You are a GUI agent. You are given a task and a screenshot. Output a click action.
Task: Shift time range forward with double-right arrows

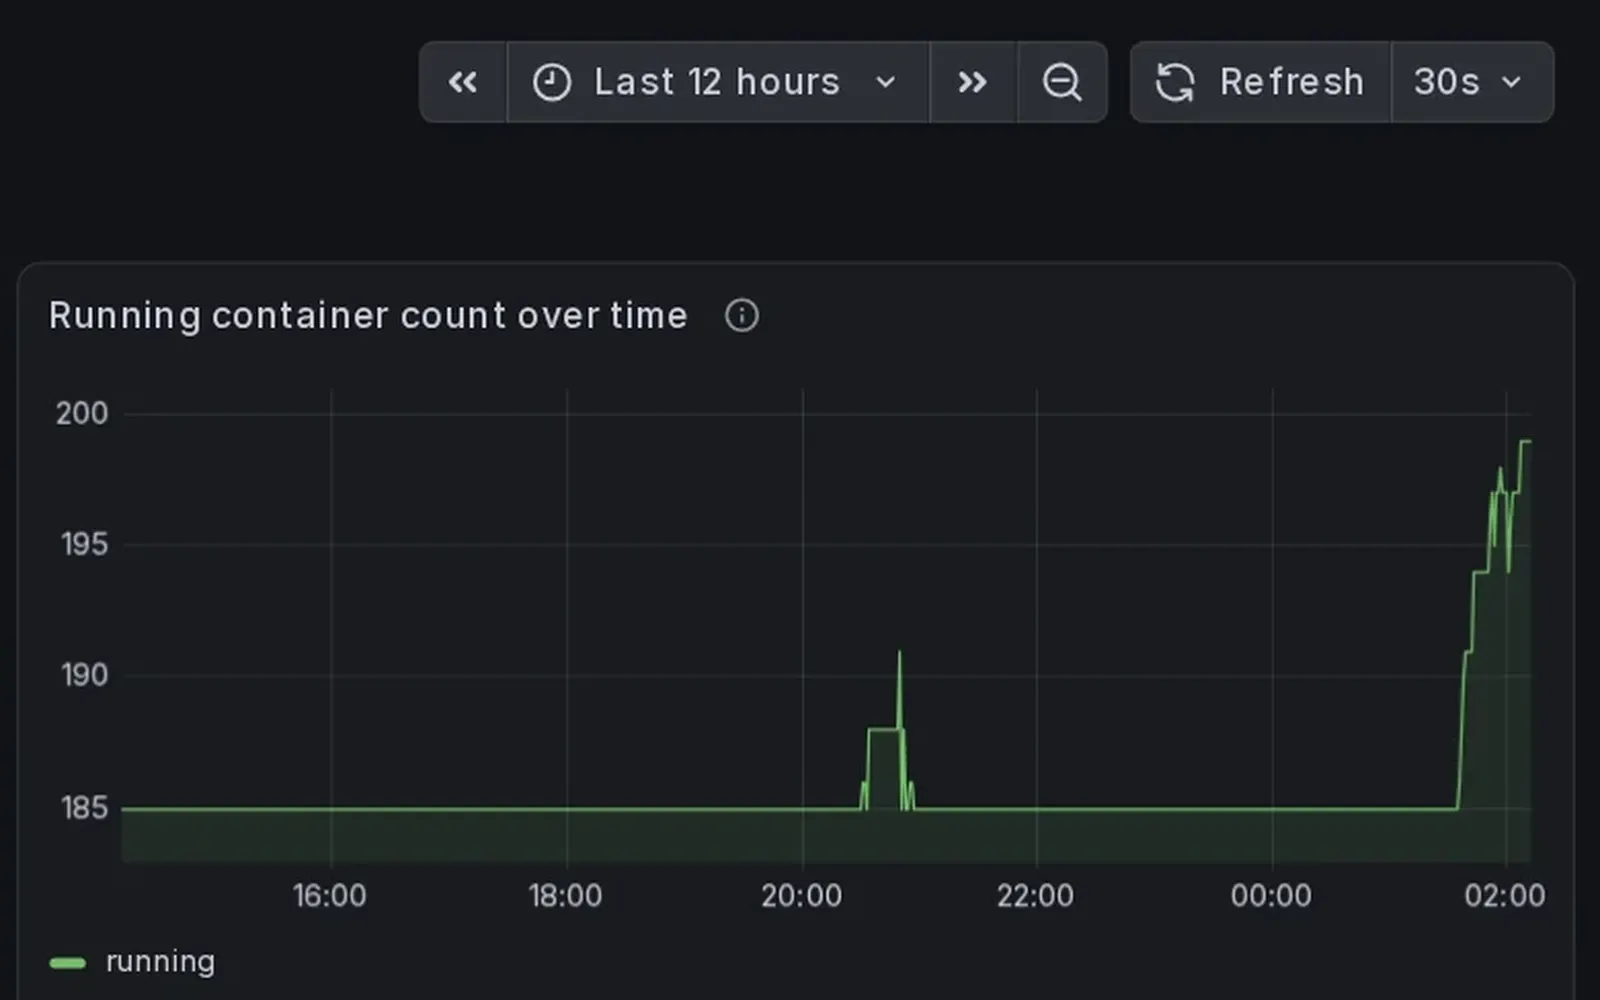pyautogui.click(x=973, y=82)
